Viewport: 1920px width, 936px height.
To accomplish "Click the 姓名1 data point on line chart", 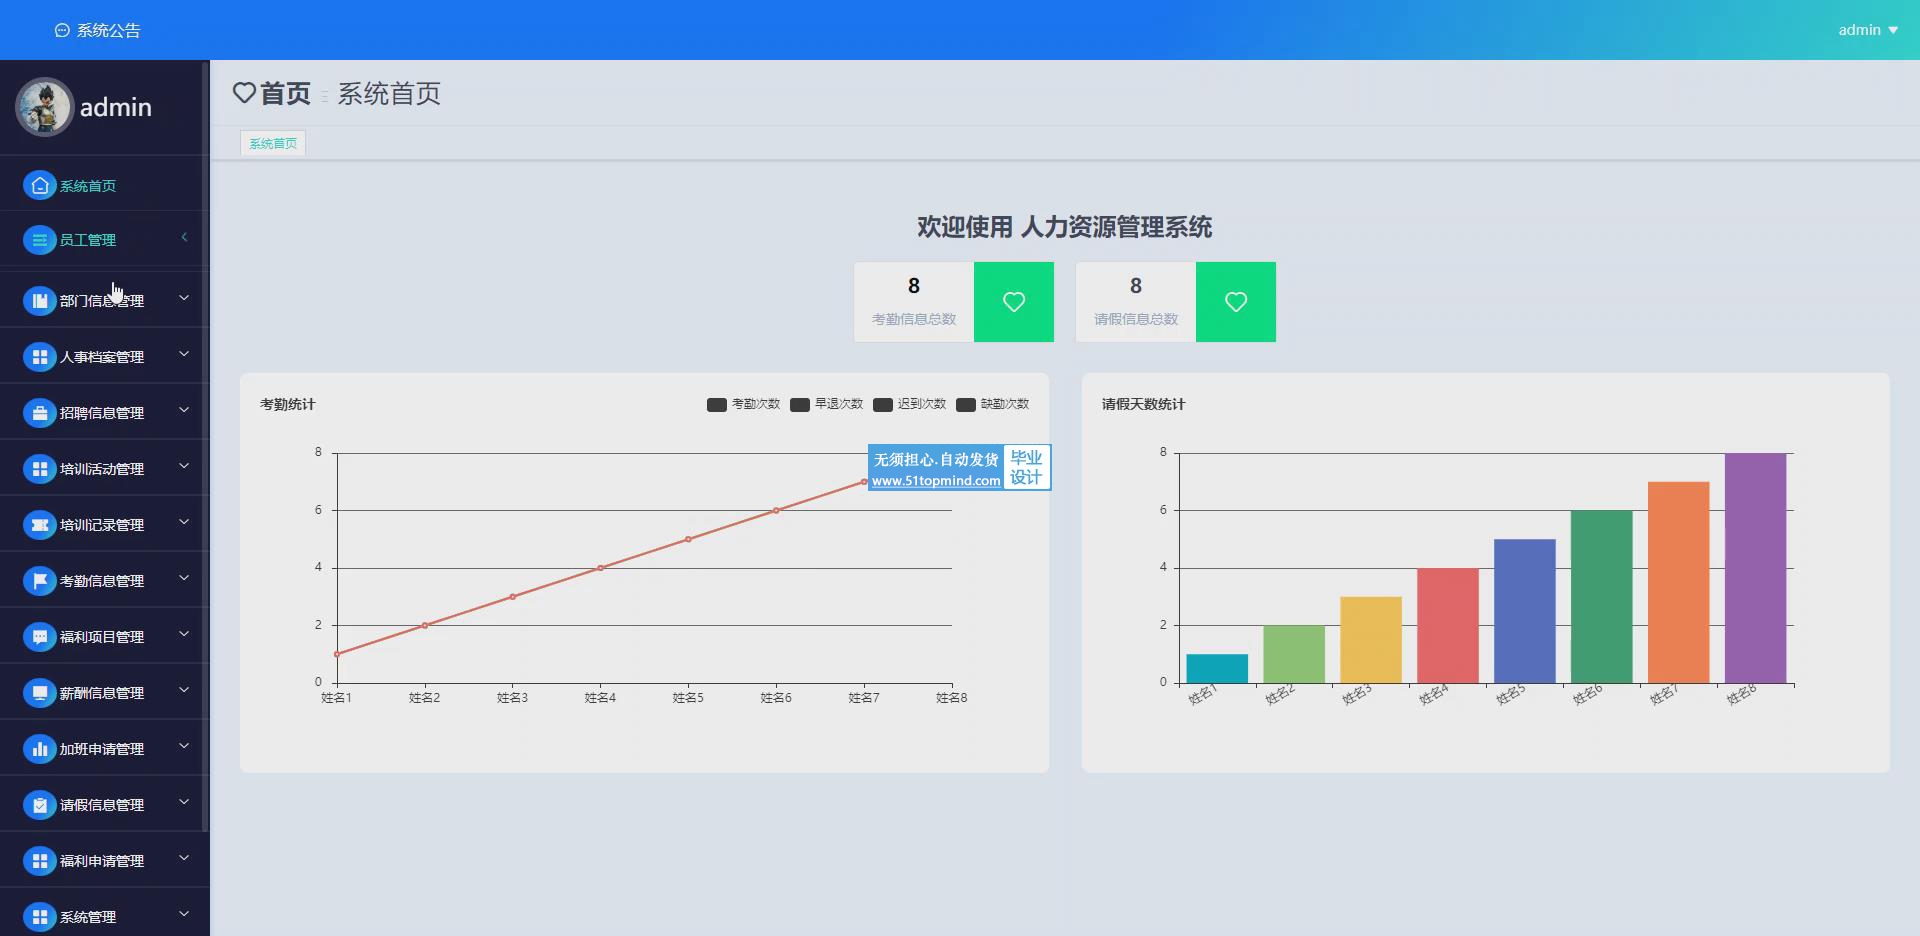I will pos(337,654).
